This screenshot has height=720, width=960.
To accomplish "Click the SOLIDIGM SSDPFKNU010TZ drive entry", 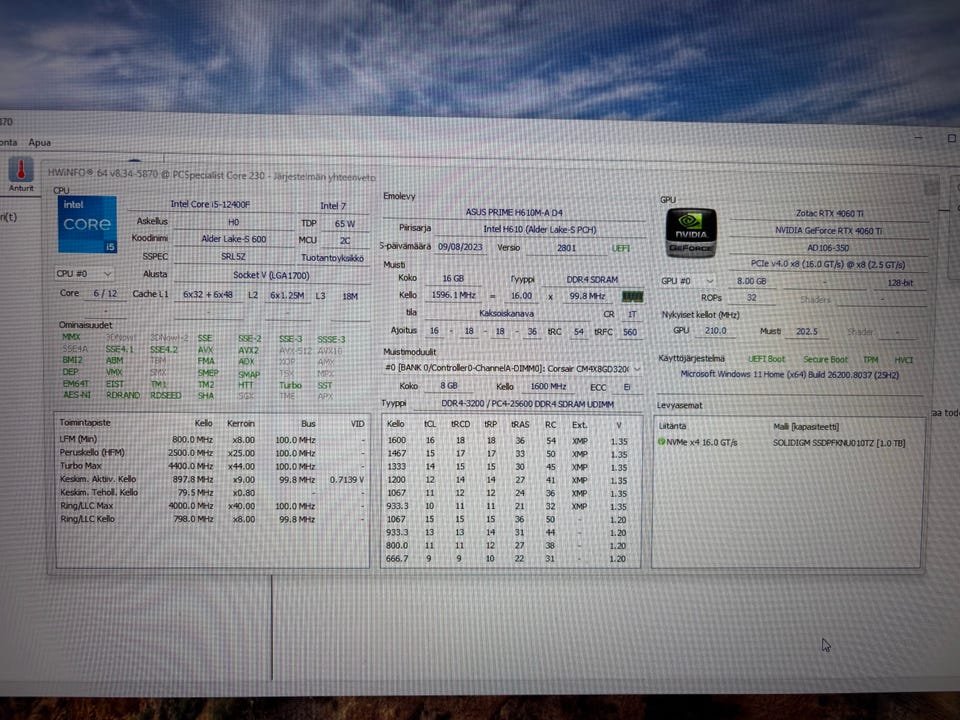I will click(839, 443).
